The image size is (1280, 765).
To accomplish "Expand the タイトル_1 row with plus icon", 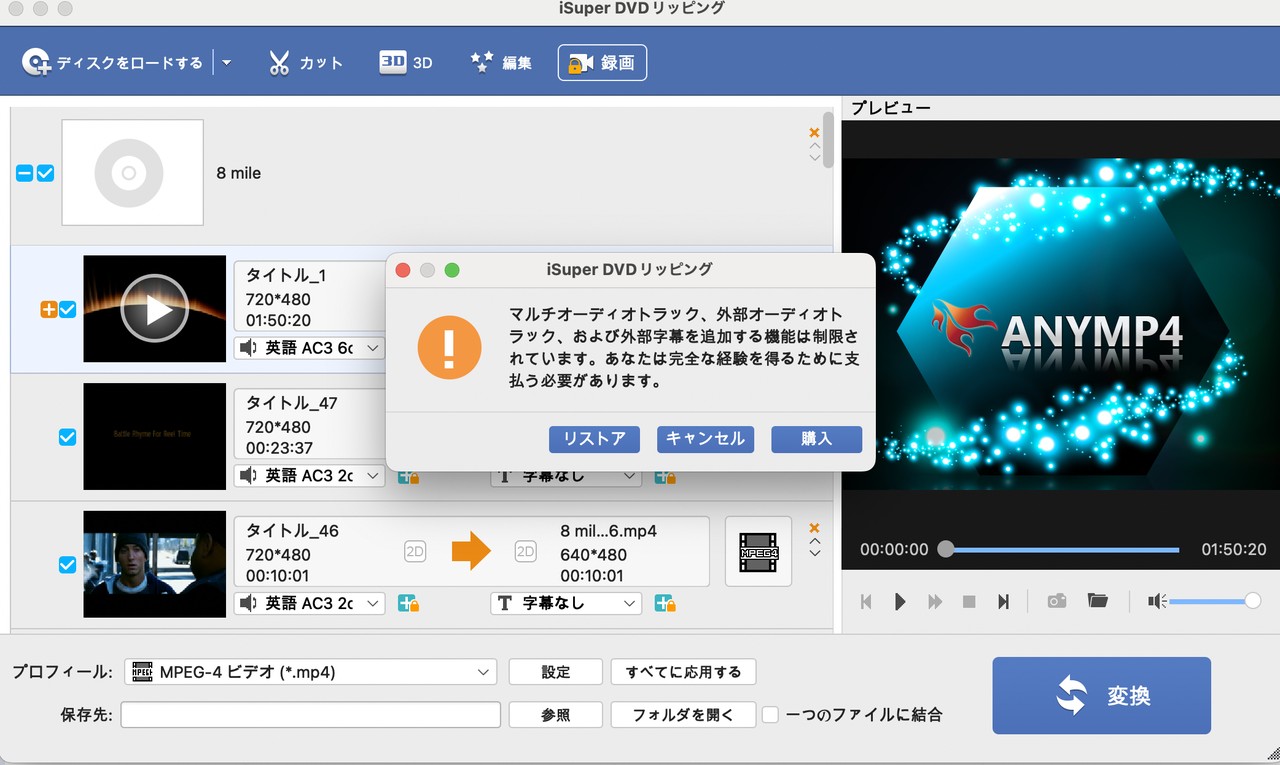I will pyautogui.click(x=48, y=309).
